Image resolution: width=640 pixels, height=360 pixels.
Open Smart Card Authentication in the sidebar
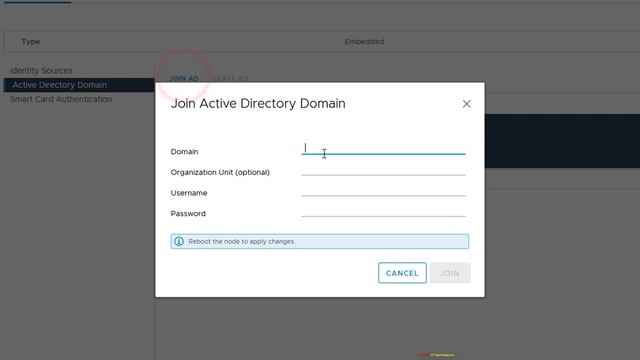click(x=61, y=99)
